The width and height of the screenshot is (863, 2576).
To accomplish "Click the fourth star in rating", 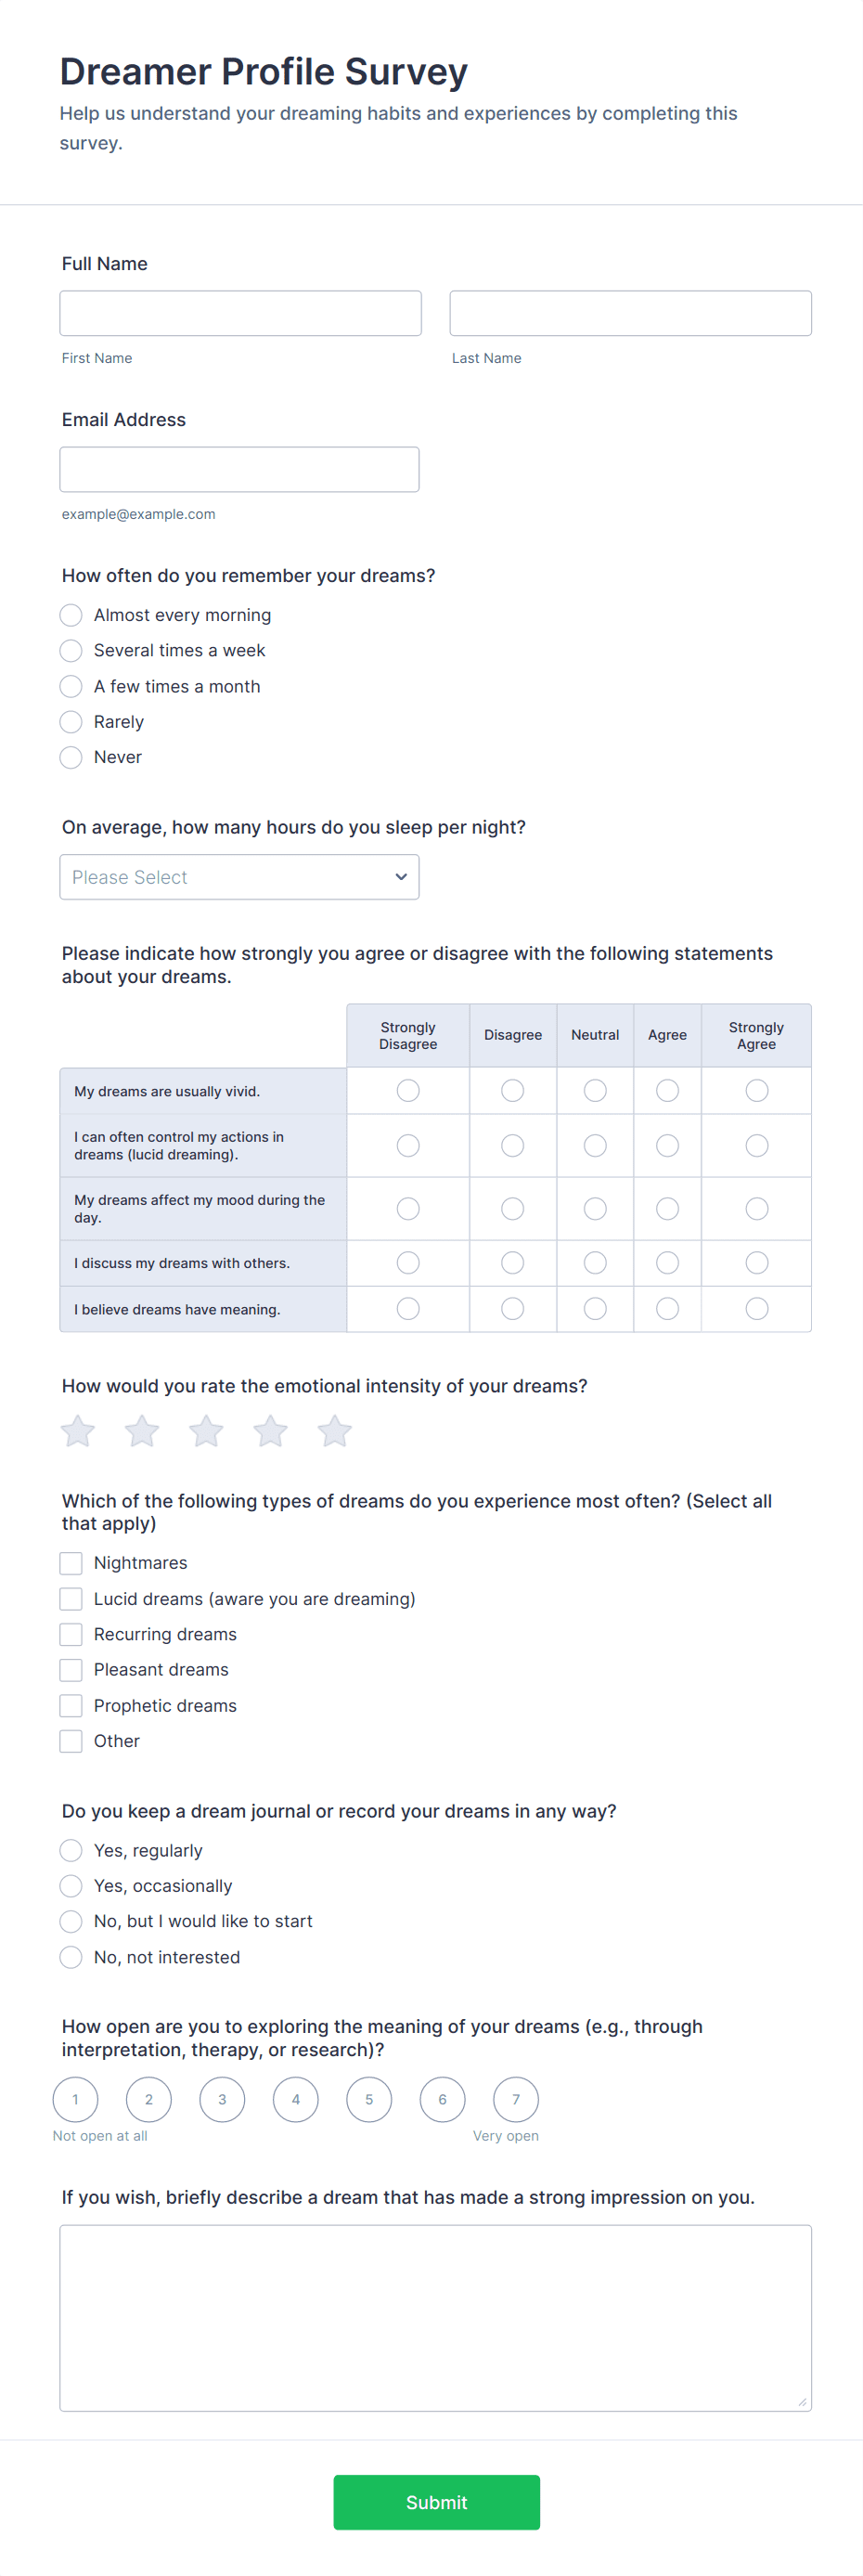I will click(x=270, y=1431).
